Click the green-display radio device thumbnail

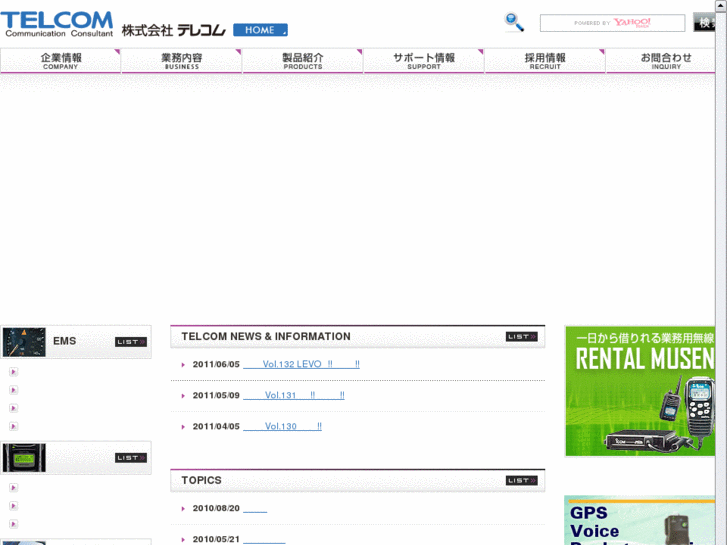coord(24,458)
